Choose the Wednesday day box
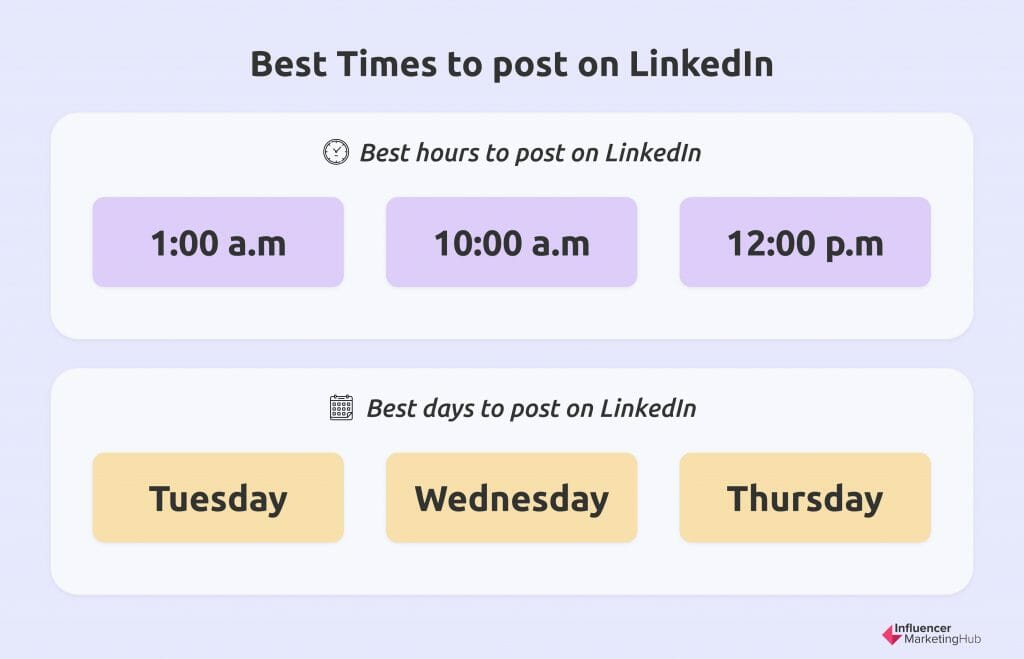 [x=511, y=497]
